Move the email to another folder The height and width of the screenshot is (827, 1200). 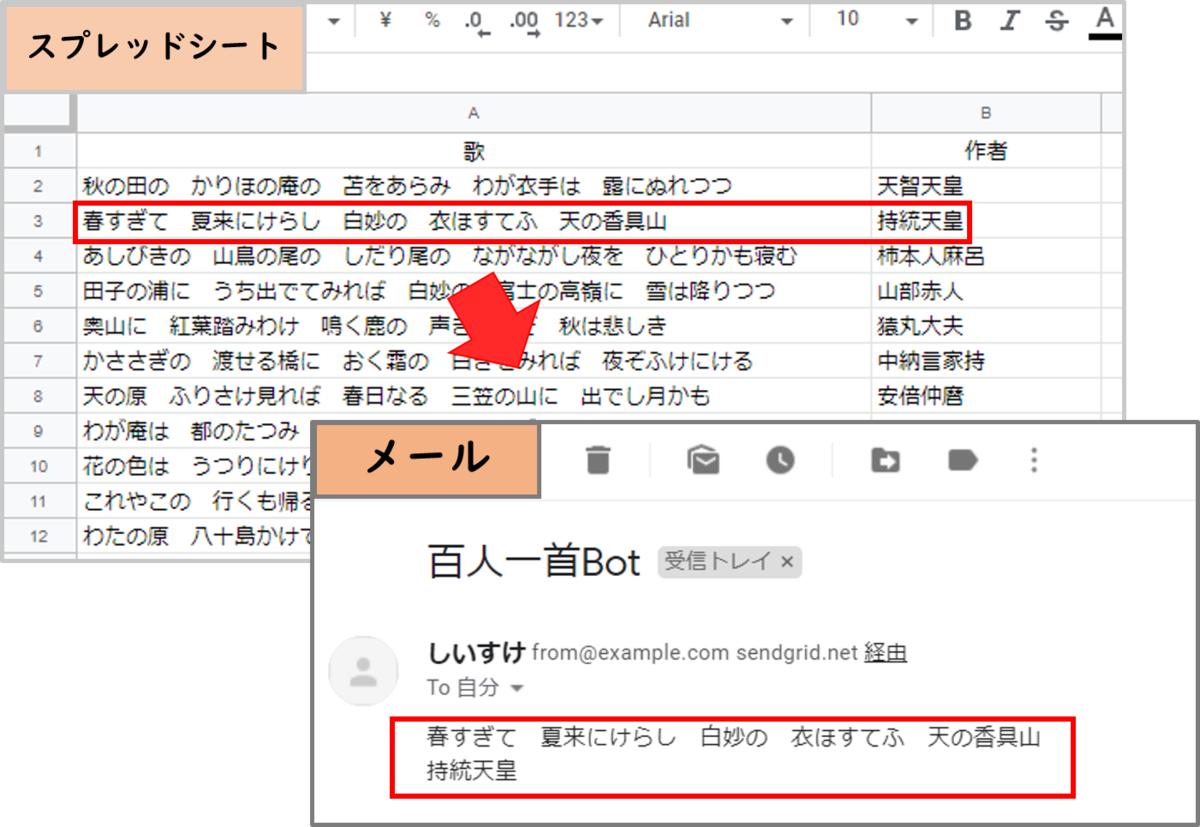click(x=885, y=459)
